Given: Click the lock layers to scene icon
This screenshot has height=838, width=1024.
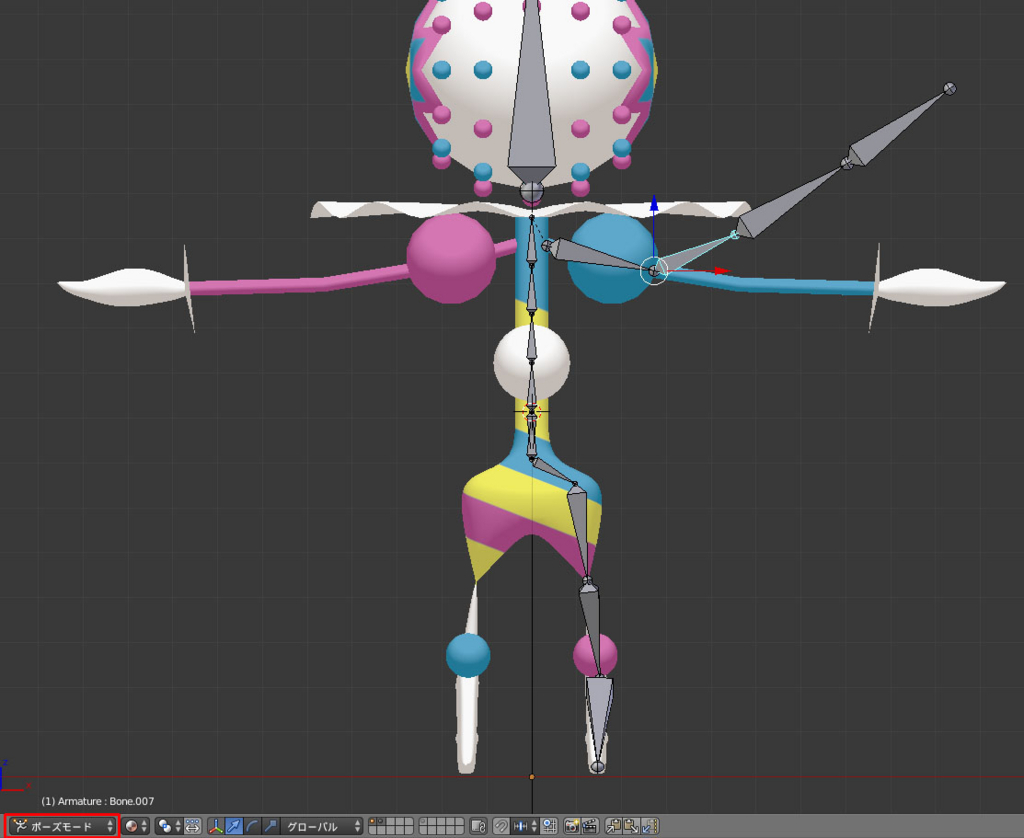Looking at the screenshot, I should click(x=478, y=826).
